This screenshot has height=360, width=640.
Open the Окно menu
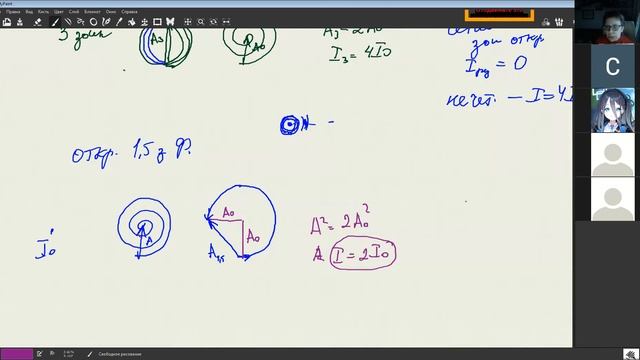click(111, 12)
